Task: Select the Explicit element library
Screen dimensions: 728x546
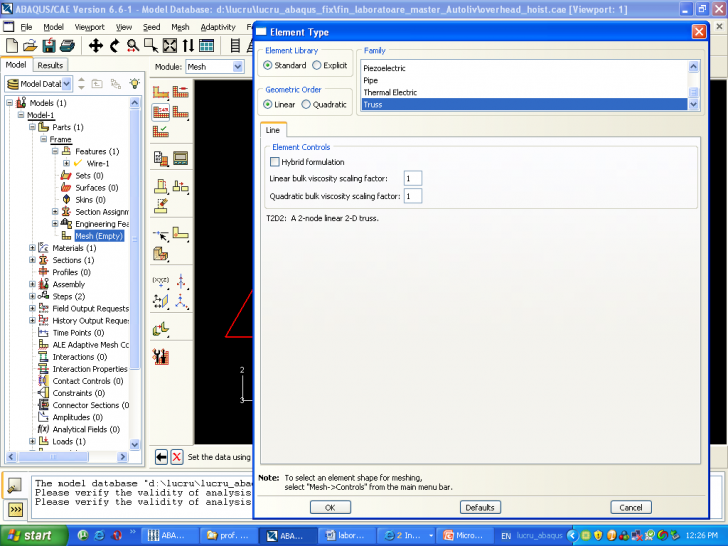Action: click(317, 65)
